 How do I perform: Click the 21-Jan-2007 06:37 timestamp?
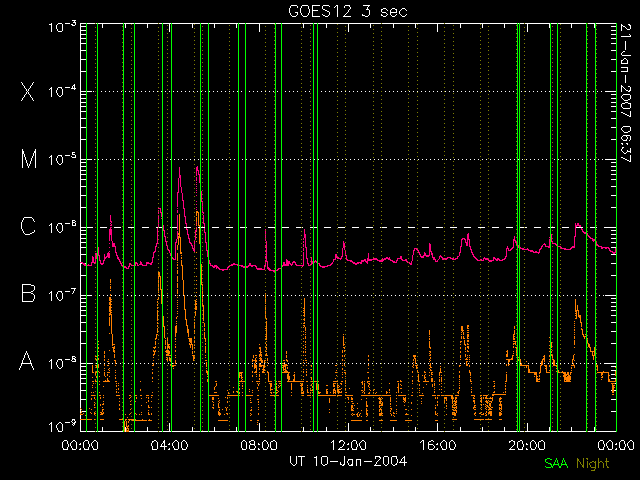(625, 93)
